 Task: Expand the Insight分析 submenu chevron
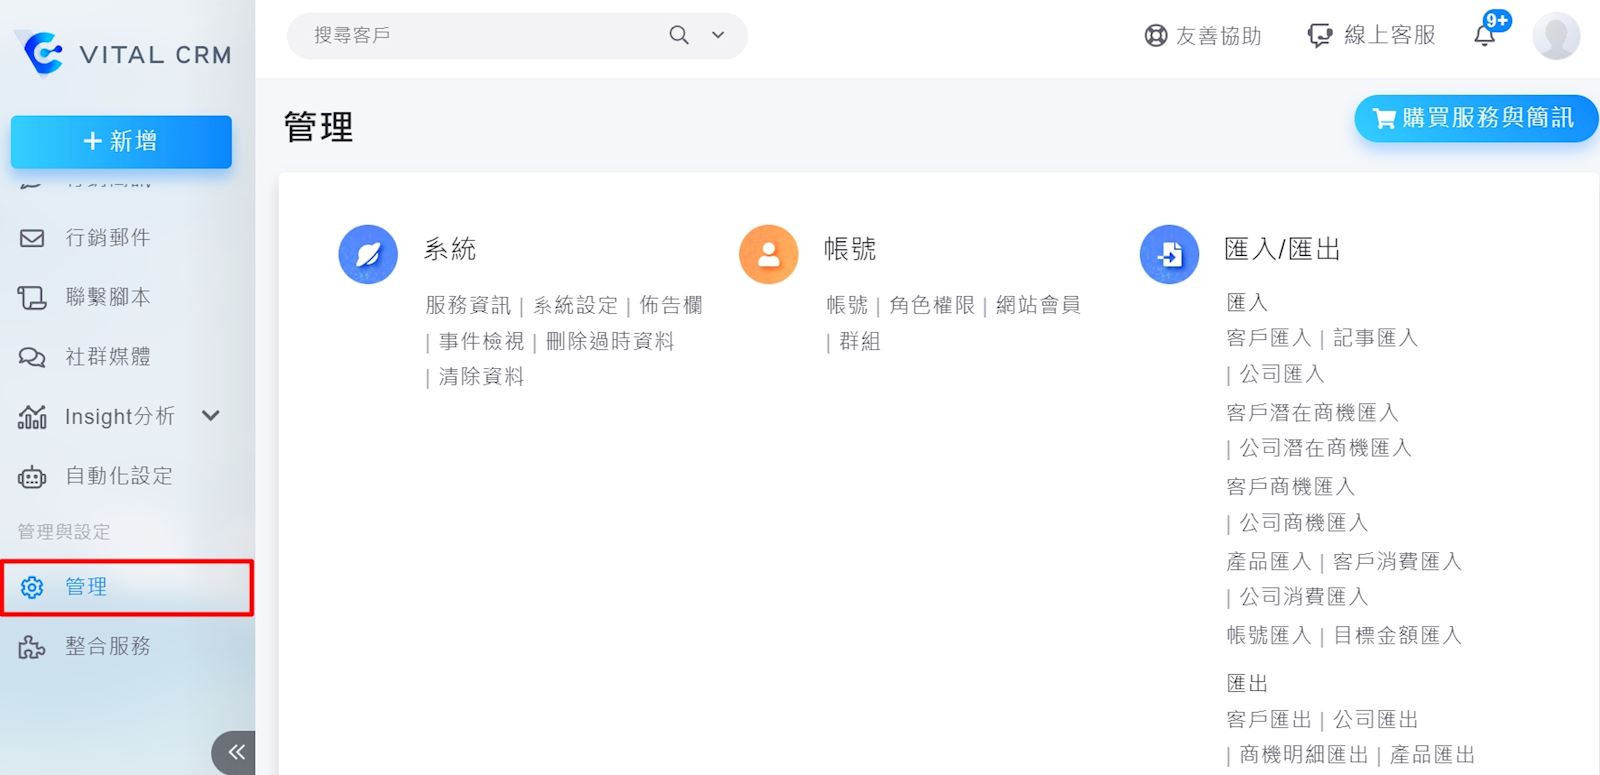(211, 416)
